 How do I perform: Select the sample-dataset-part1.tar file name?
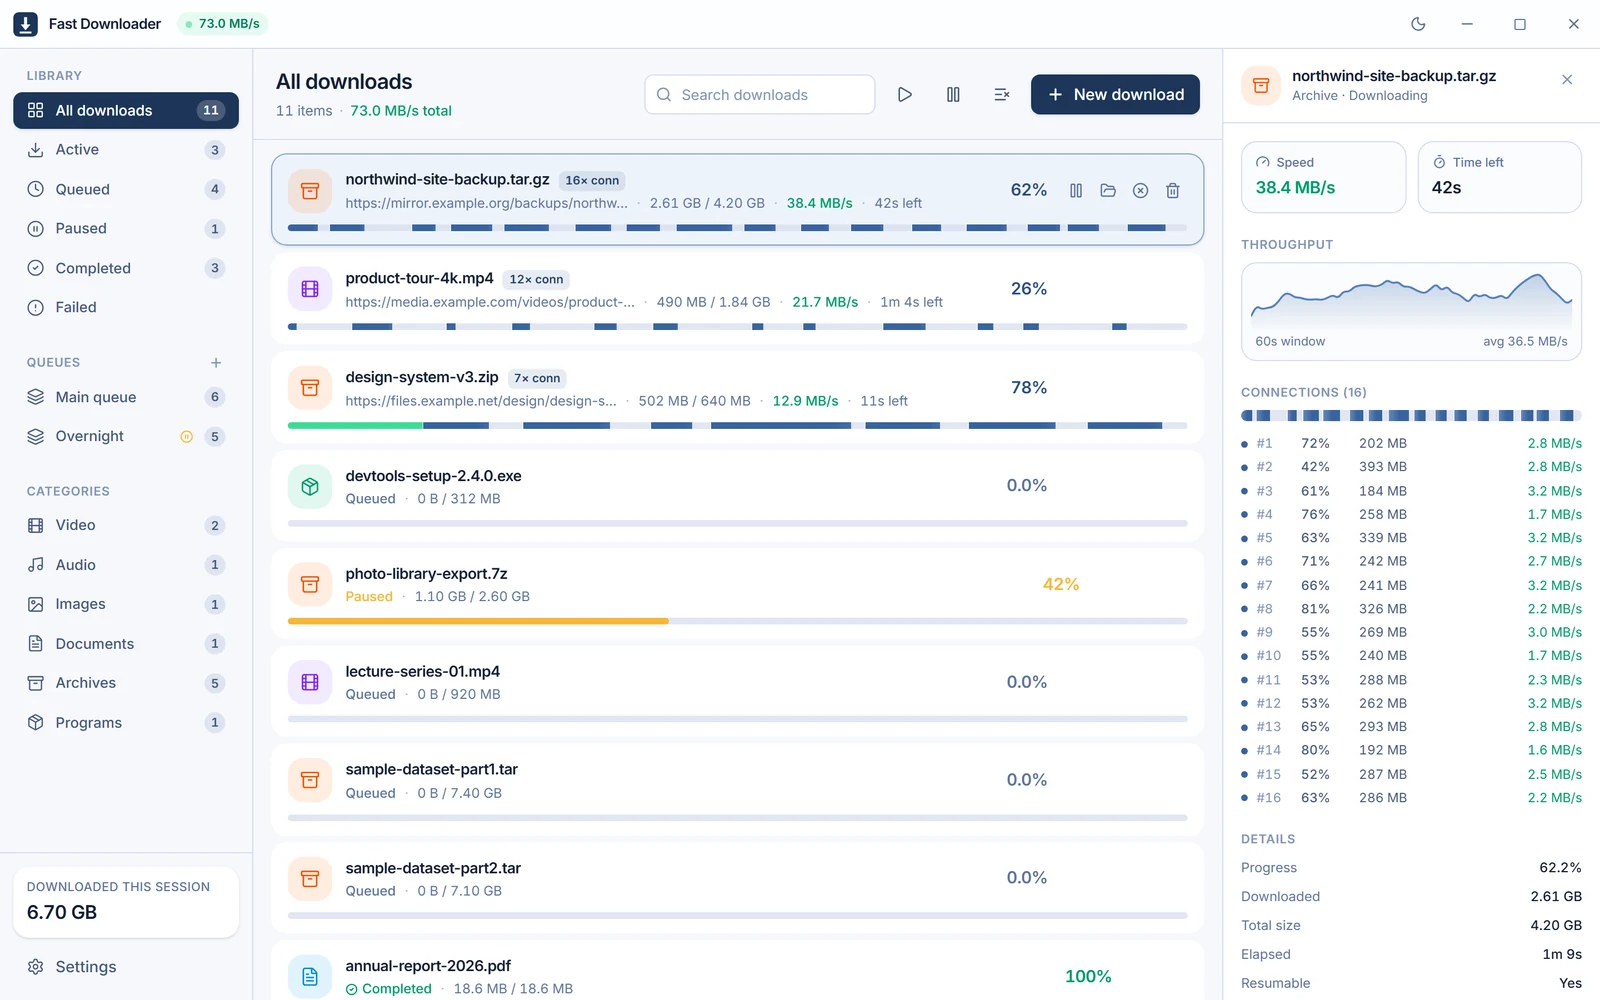(432, 770)
